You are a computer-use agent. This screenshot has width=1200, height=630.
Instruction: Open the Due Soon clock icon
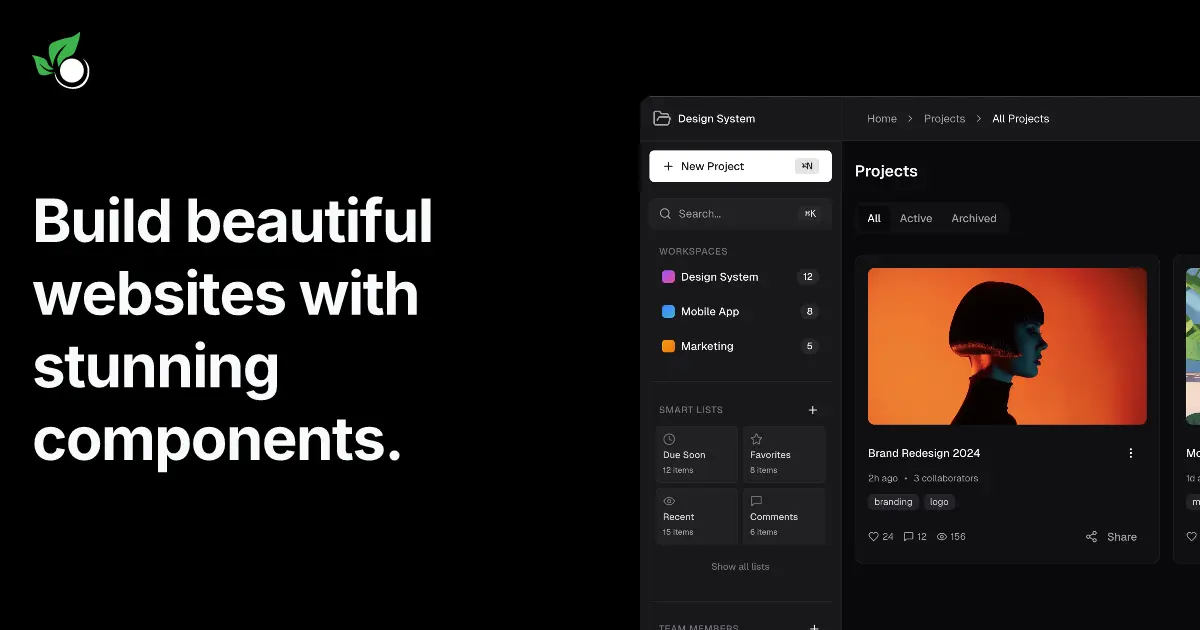pos(669,438)
